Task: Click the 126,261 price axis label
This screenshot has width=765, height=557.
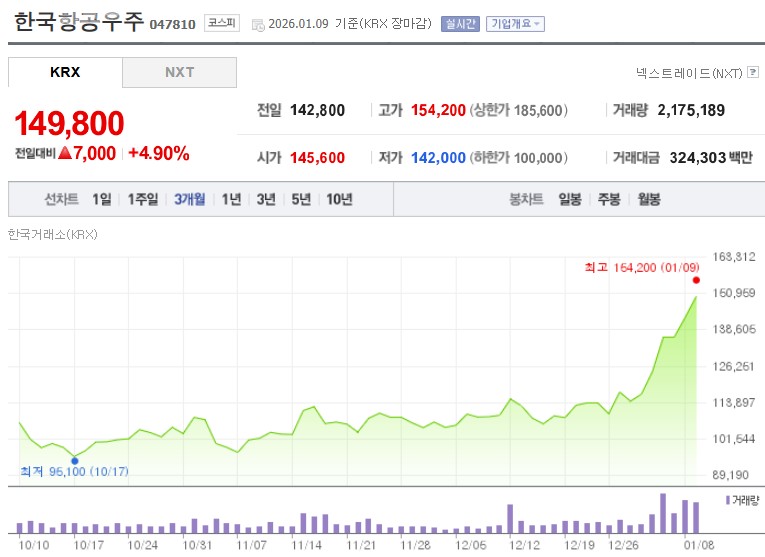Action: tap(733, 366)
